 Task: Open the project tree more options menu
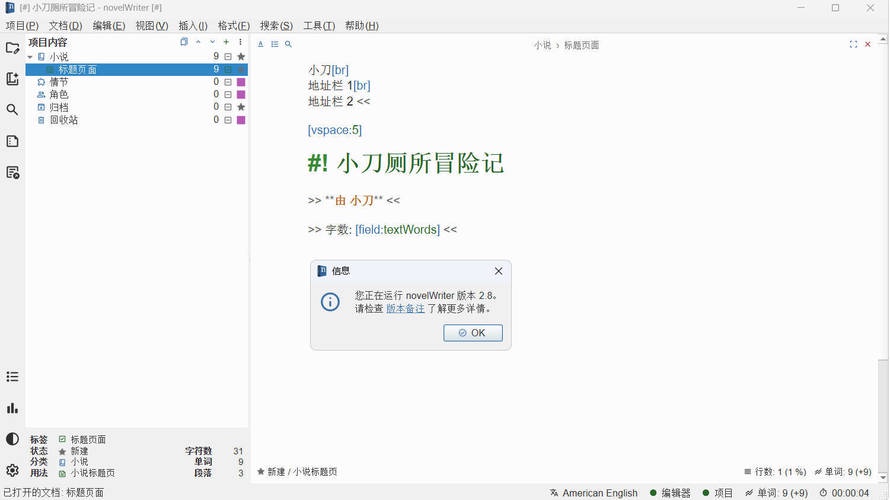click(240, 42)
